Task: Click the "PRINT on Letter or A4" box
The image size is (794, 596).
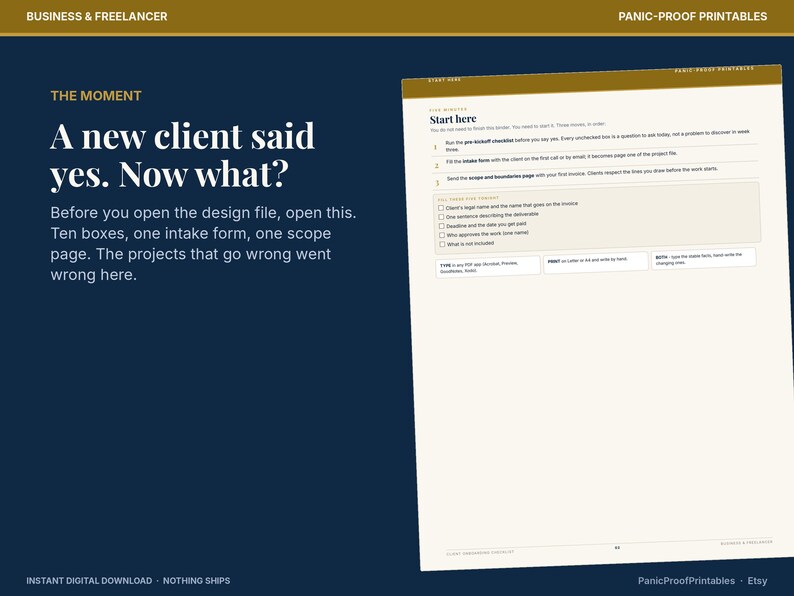Action: coord(596,263)
